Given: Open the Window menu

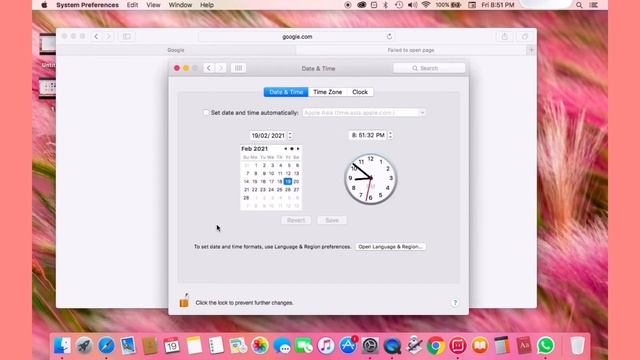Looking at the screenshot, I should [180, 5].
